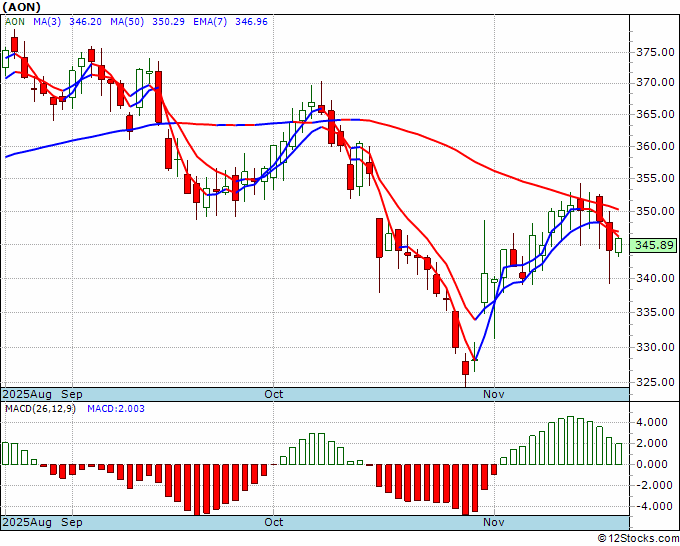Click the EMA(7) value 346.96

(251, 22)
